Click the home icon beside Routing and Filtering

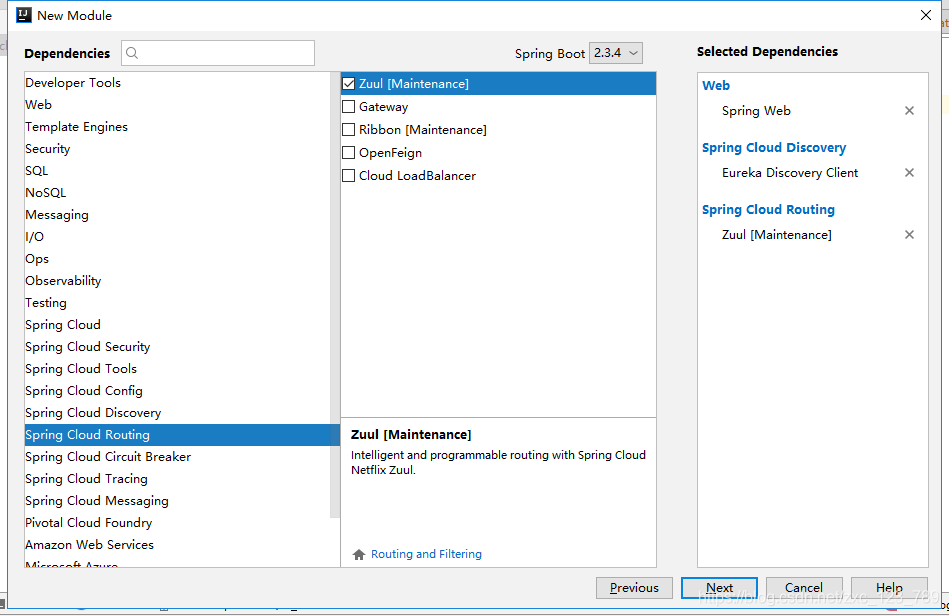(x=359, y=554)
